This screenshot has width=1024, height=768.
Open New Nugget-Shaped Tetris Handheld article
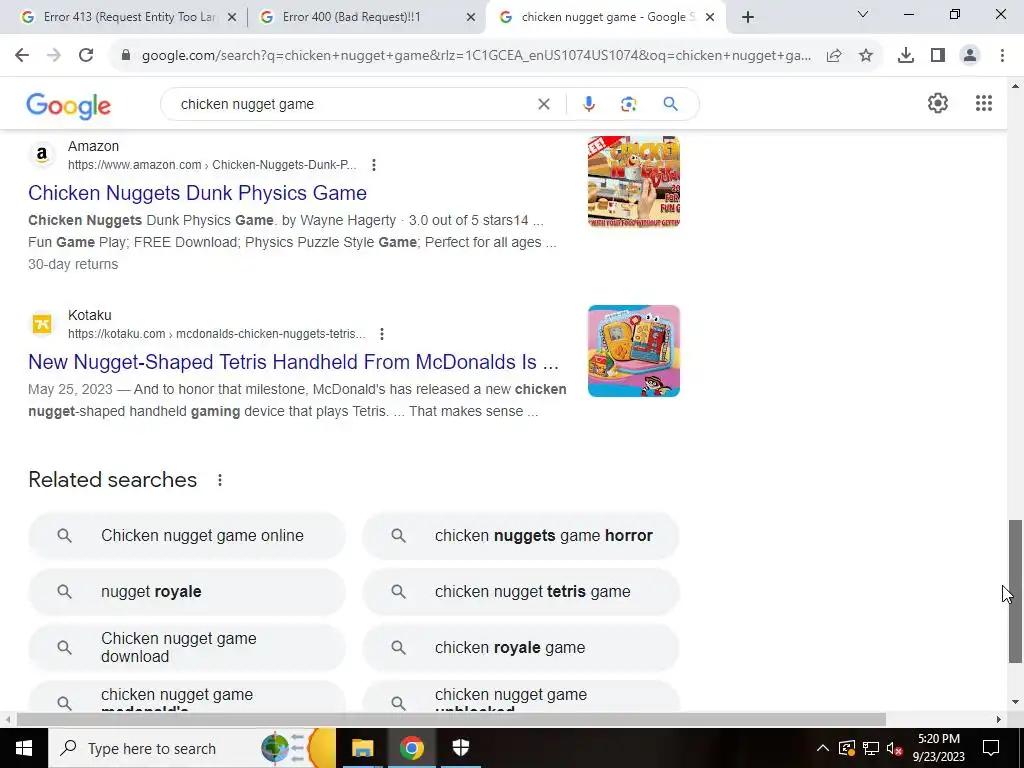[x=293, y=362]
